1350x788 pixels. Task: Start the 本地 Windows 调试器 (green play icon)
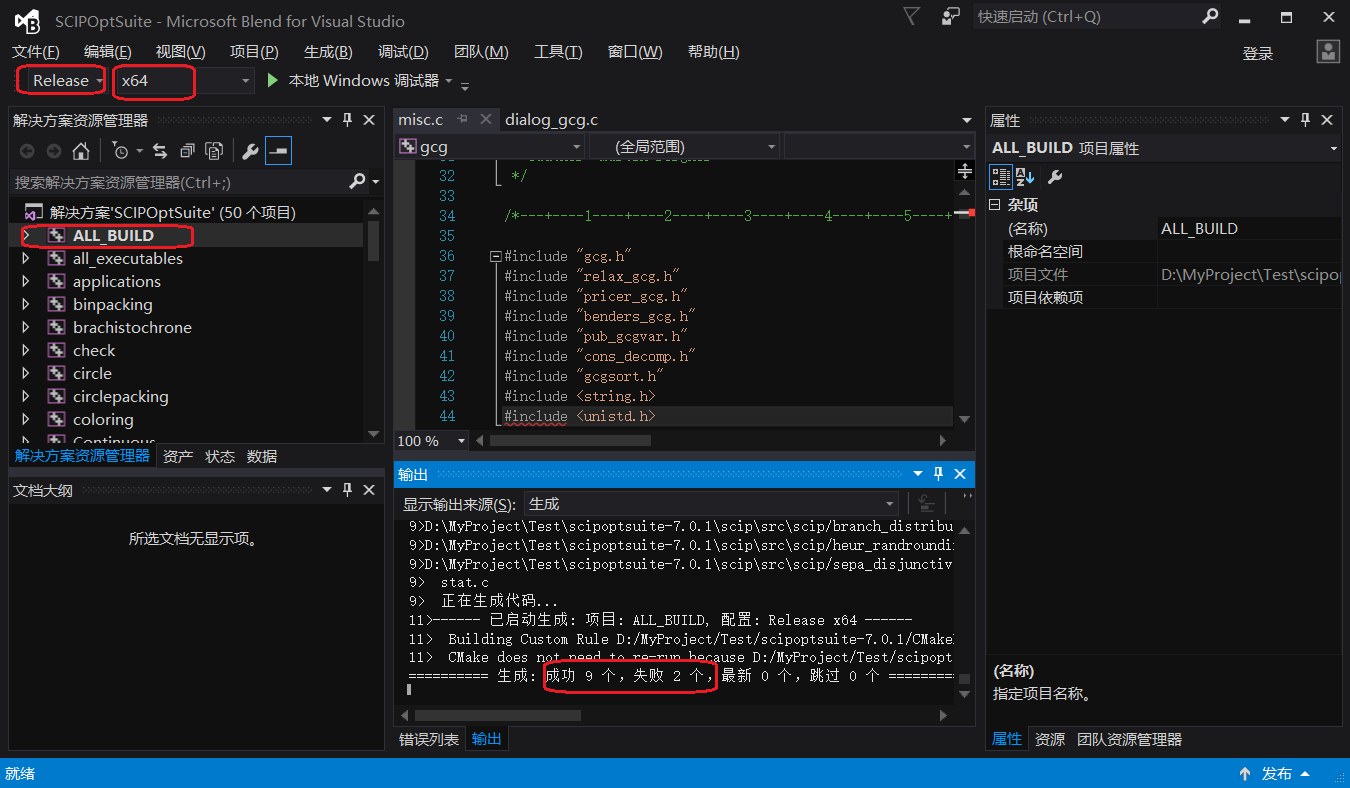pyautogui.click(x=272, y=81)
